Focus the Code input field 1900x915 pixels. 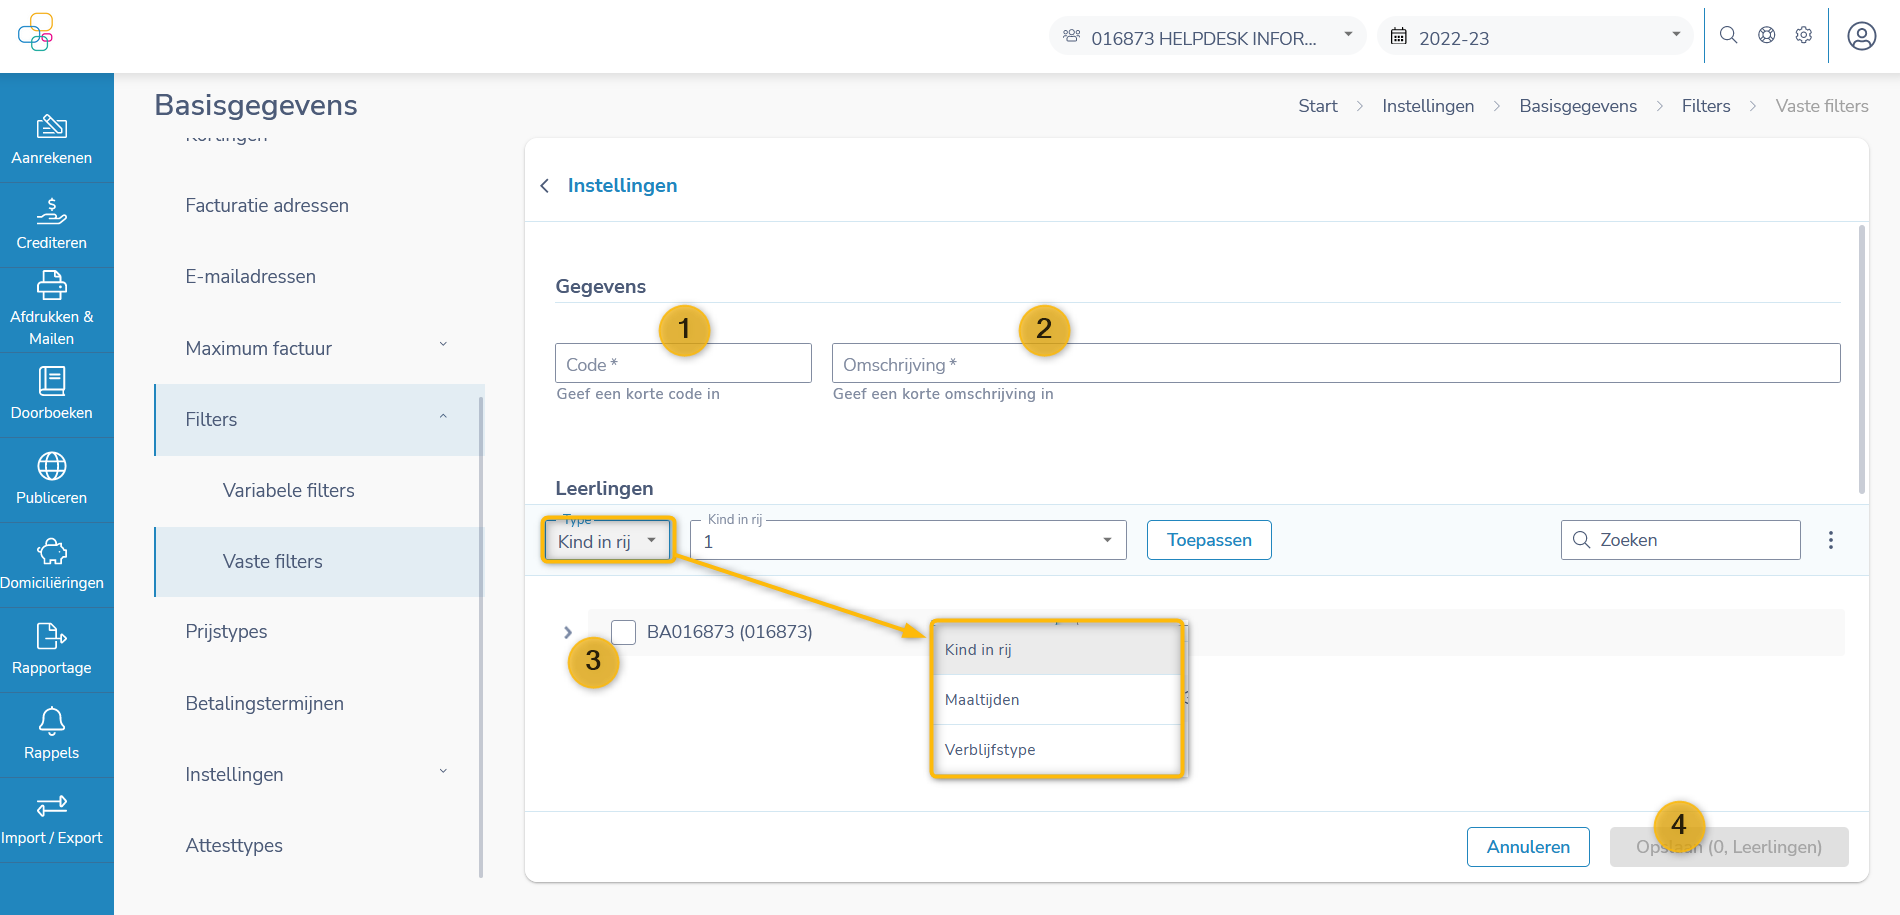click(x=683, y=363)
